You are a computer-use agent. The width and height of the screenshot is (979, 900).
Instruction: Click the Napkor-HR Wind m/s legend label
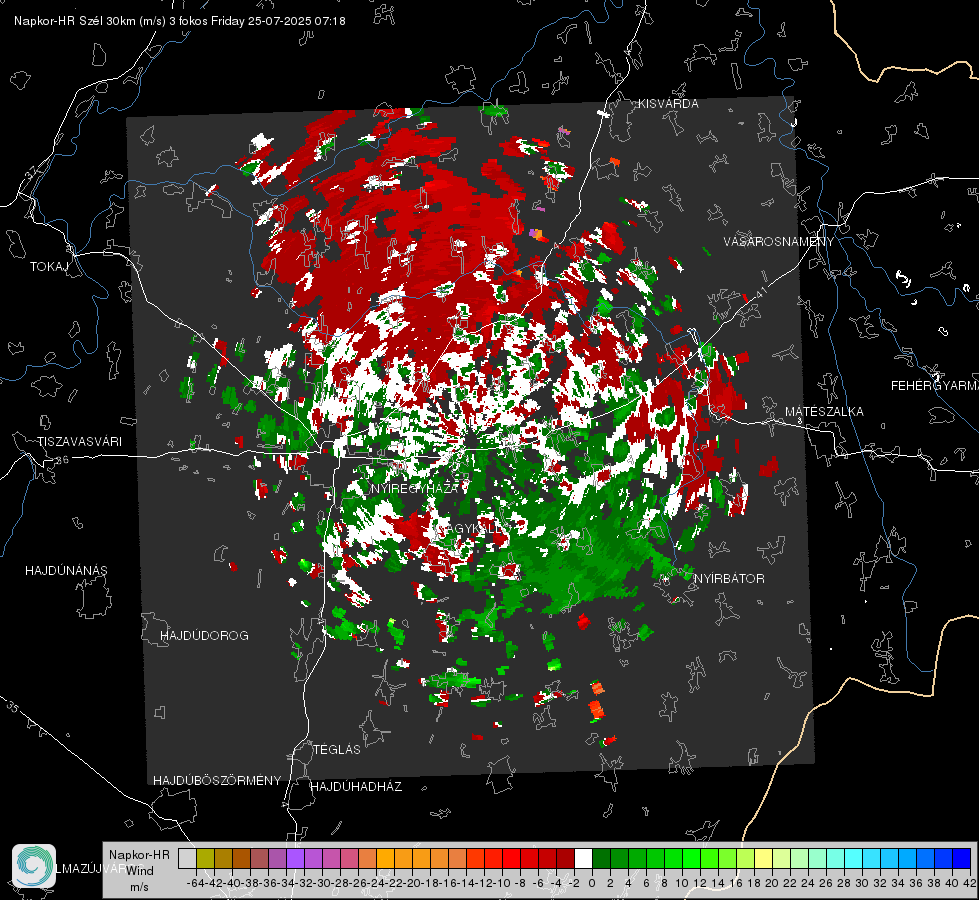point(139,871)
